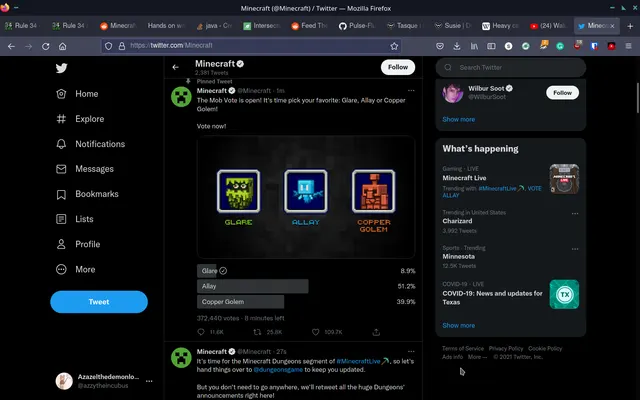This screenshot has height=400, width=640.
Task: Click back arrow beside Minecraft header
Action: tap(176, 67)
